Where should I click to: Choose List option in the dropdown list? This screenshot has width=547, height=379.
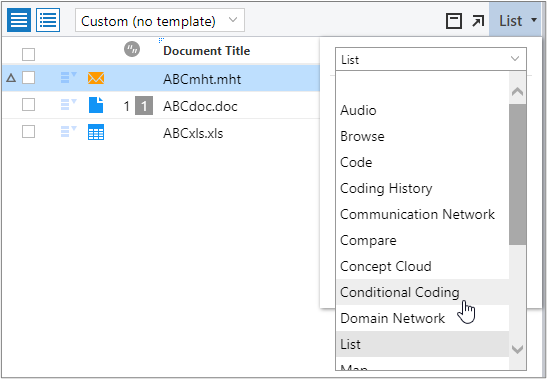[x=422, y=344]
